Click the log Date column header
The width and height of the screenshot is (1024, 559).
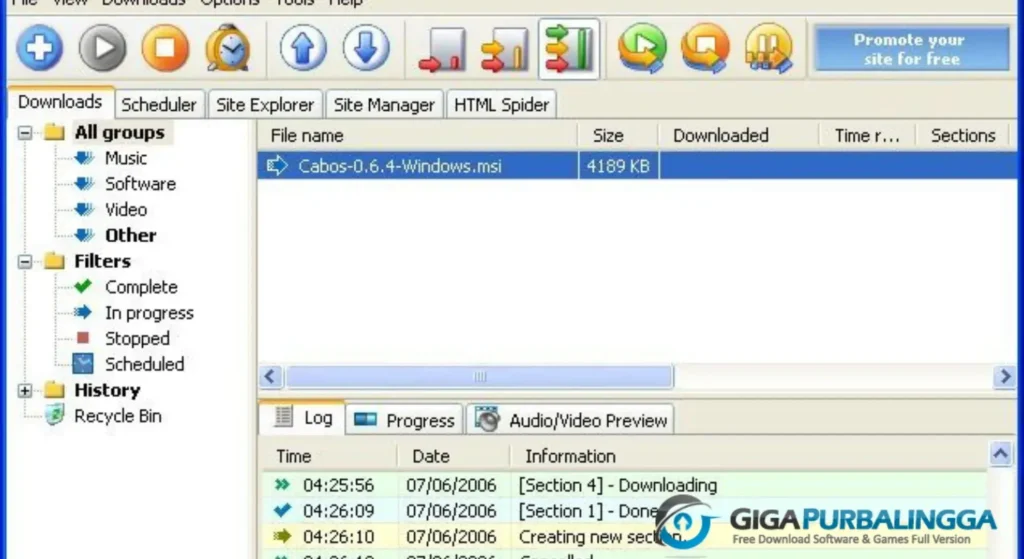[x=453, y=456]
